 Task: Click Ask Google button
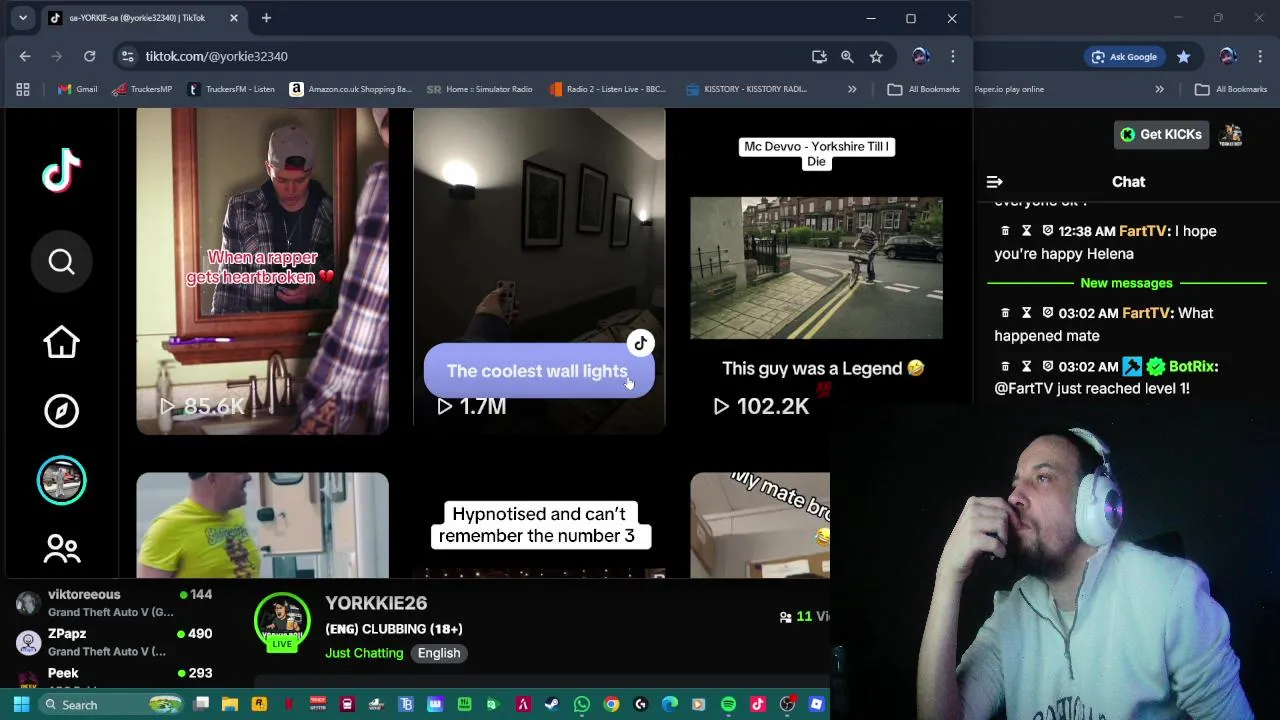point(1124,57)
